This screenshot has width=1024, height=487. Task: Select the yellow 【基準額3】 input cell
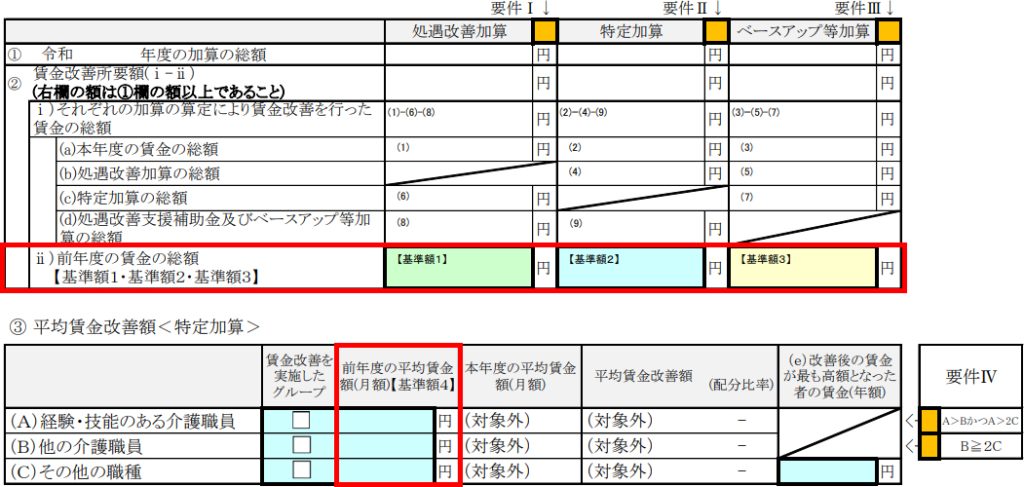tap(803, 268)
